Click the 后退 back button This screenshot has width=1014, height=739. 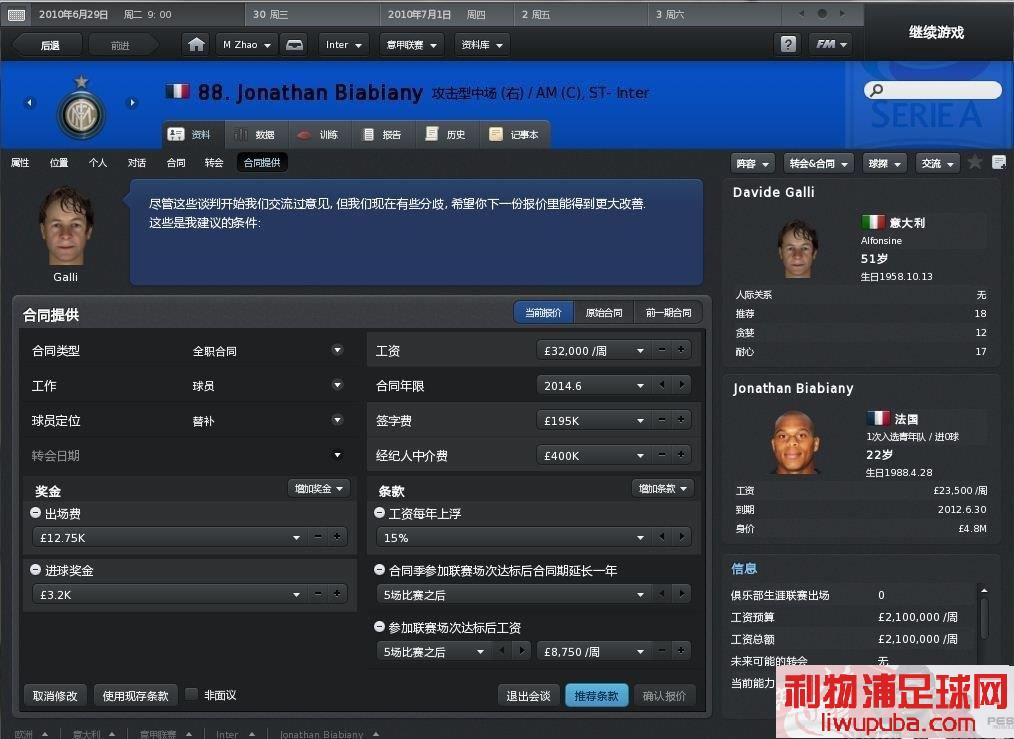[x=50, y=45]
